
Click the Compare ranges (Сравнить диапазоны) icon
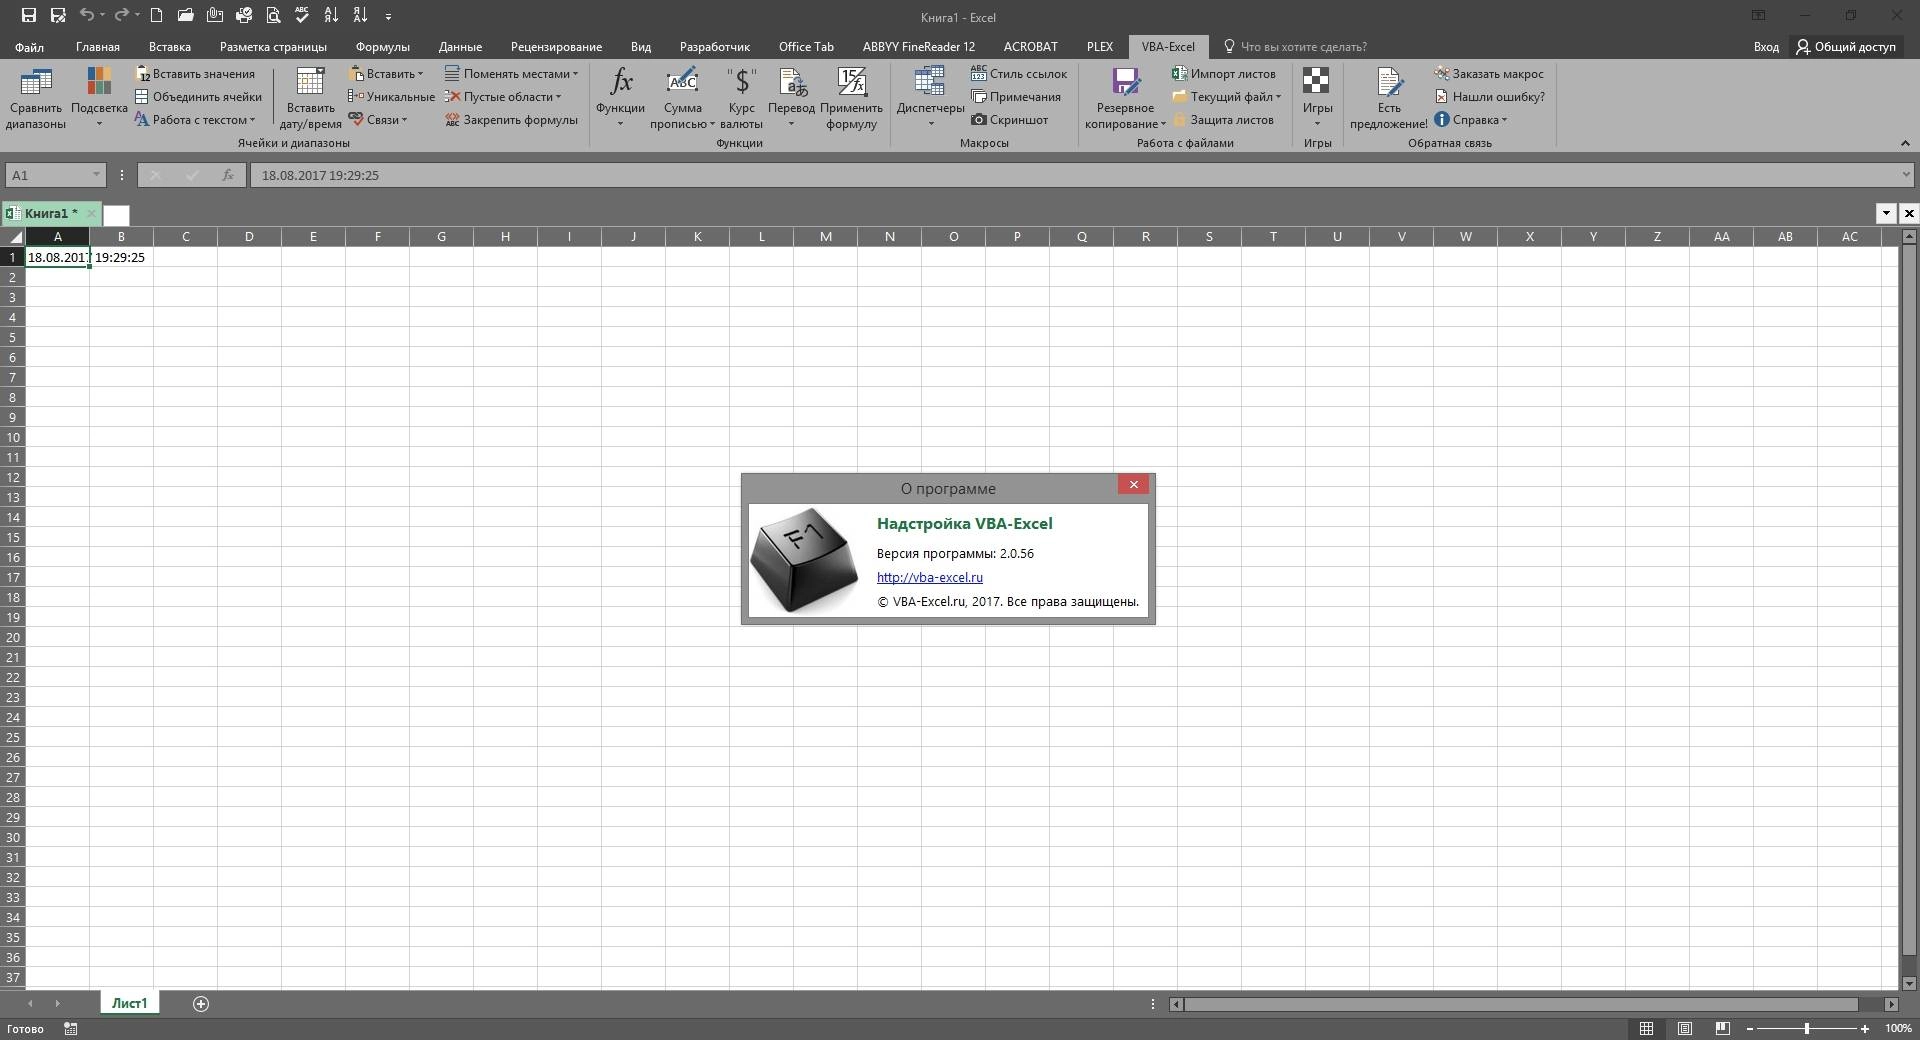coord(36,98)
